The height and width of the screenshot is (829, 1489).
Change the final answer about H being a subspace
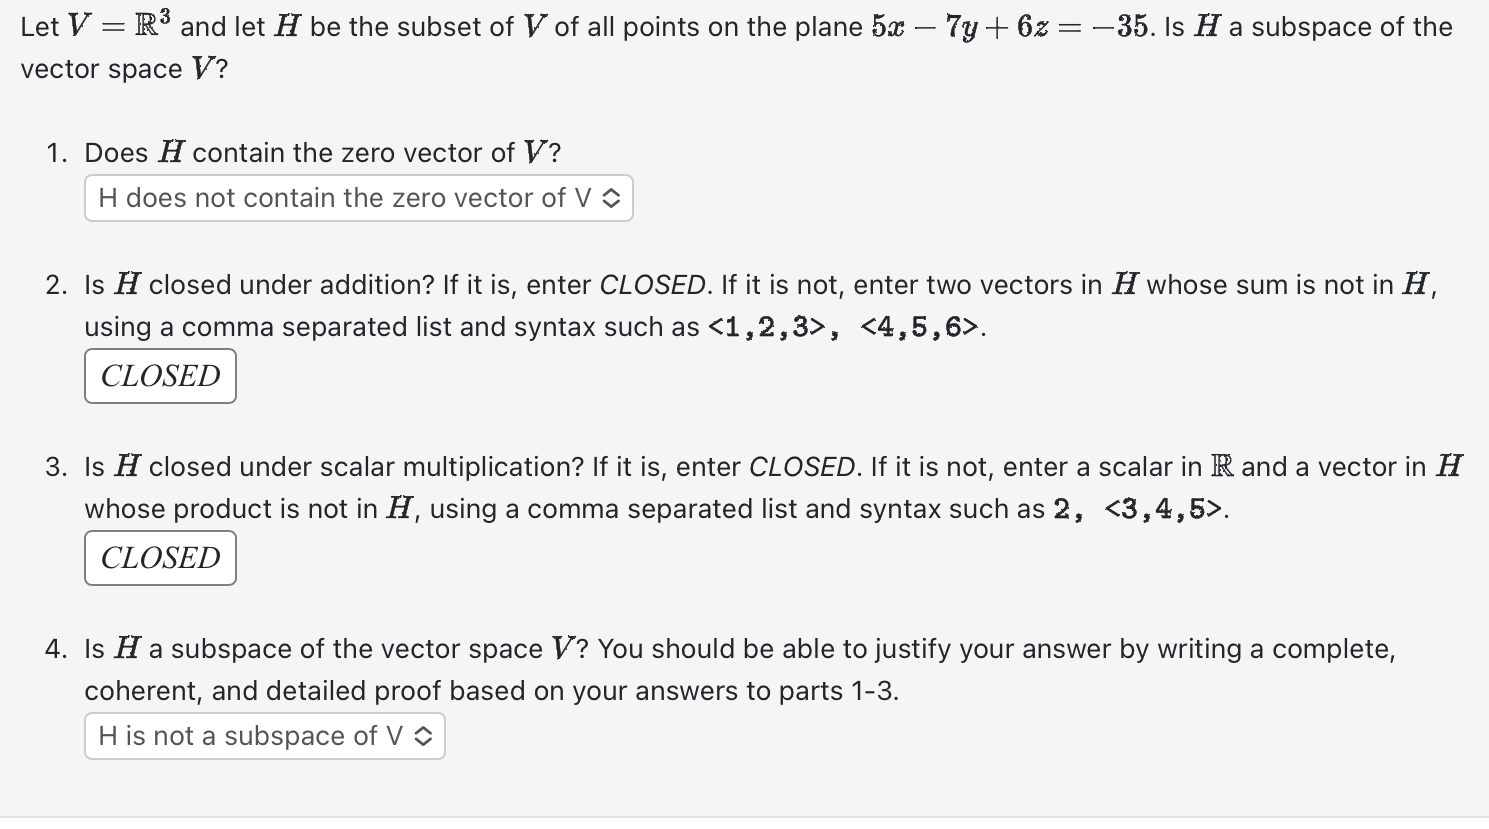click(264, 736)
